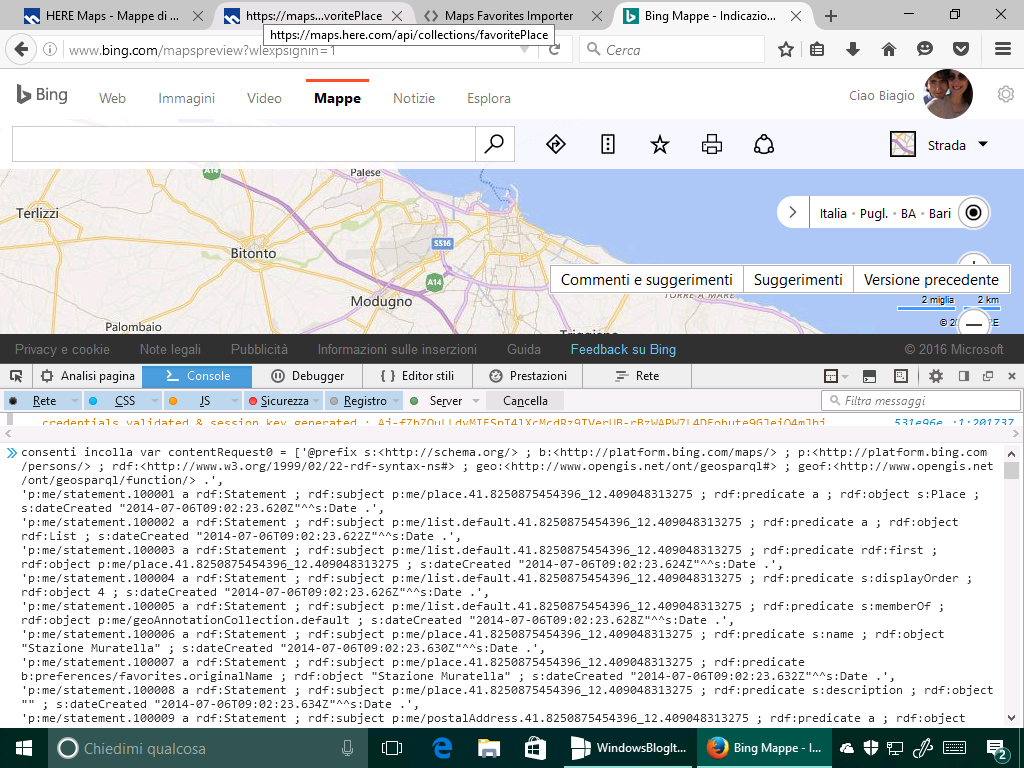
Task: Open the Rete devtools tab
Action: coord(637,376)
